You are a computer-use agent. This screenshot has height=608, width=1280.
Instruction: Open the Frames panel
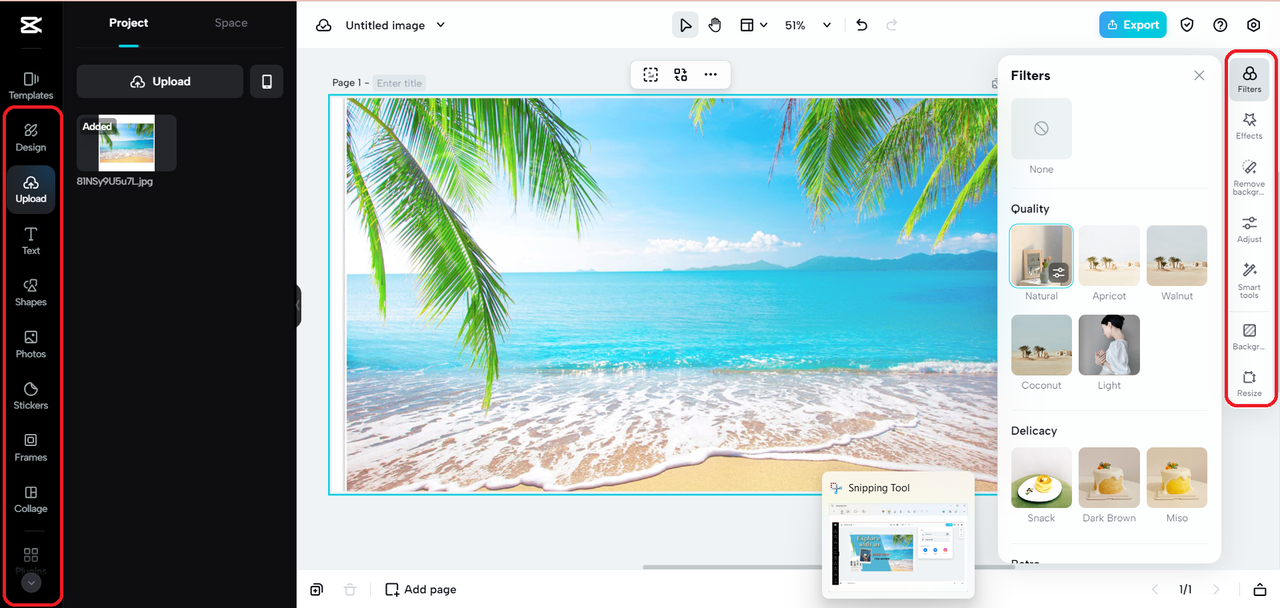(x=31, y=448)
